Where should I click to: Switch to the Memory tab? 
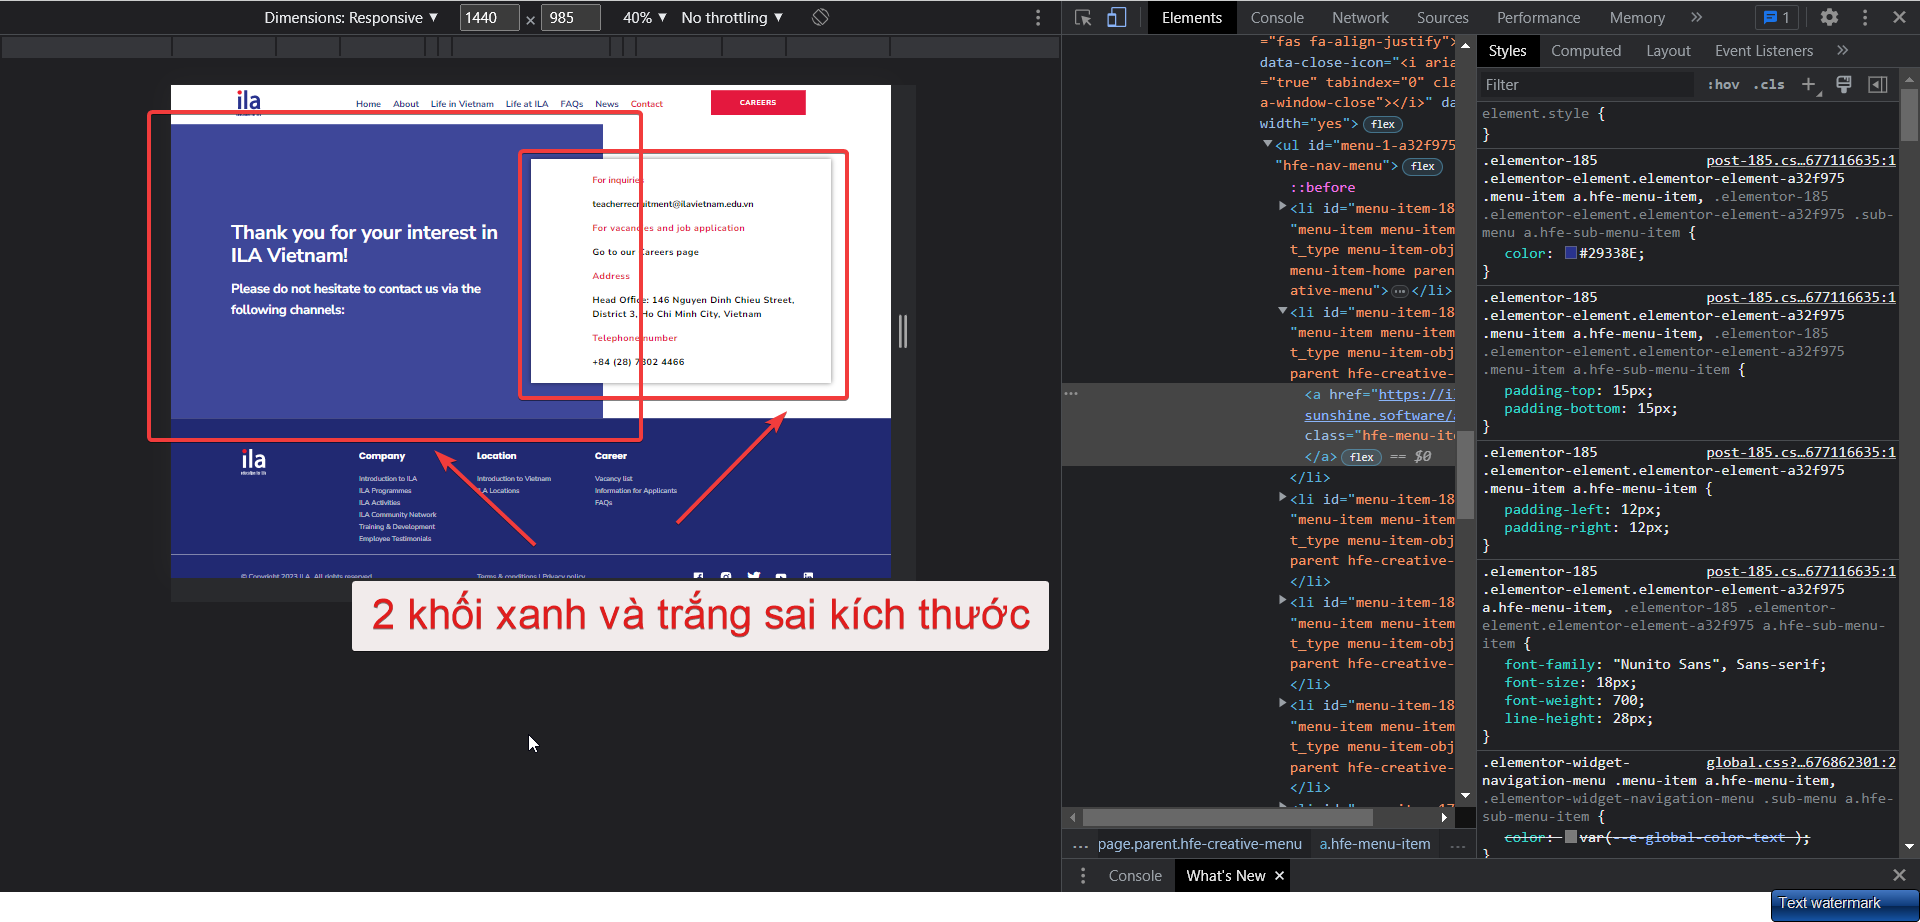click(x=1637, y=18)
